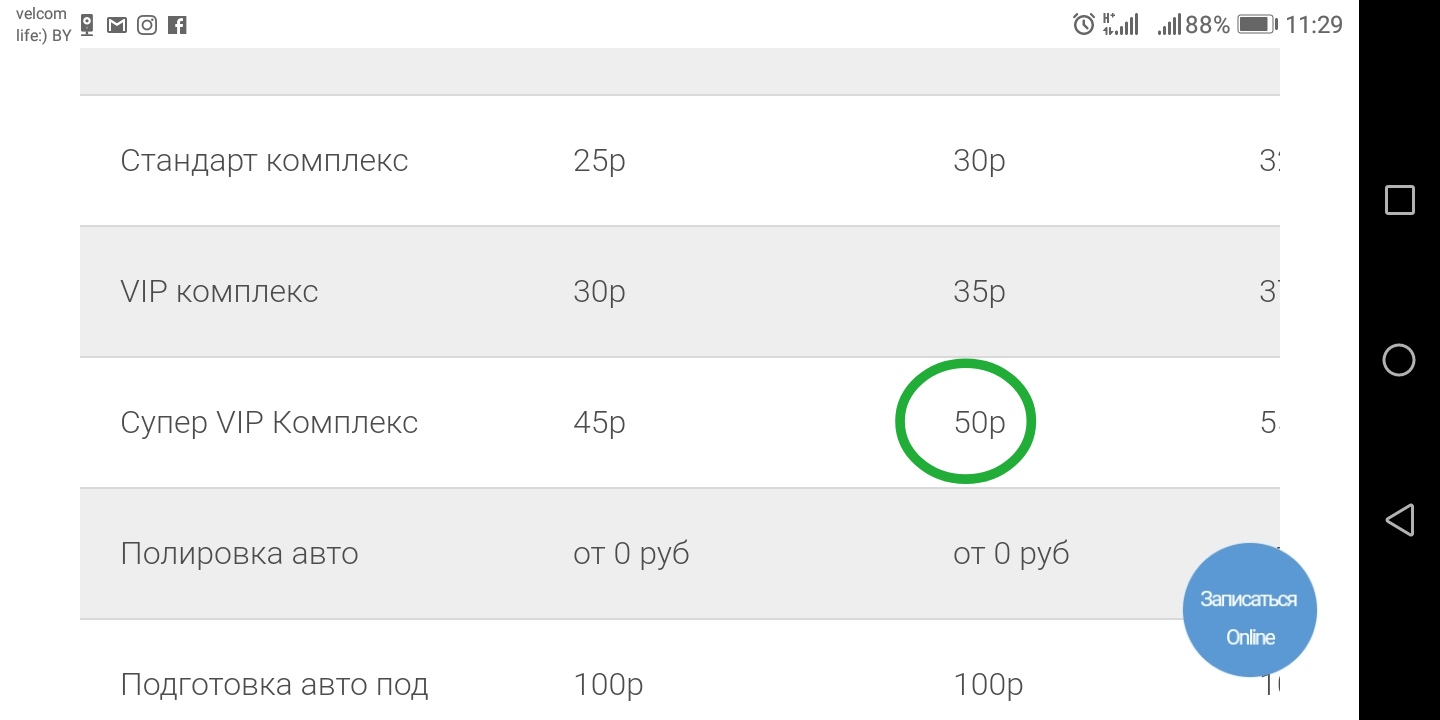The height and width of the screenshot is (720, 1440).
Task: Tap the Gmail notification icon
Action: pos(117,25)
